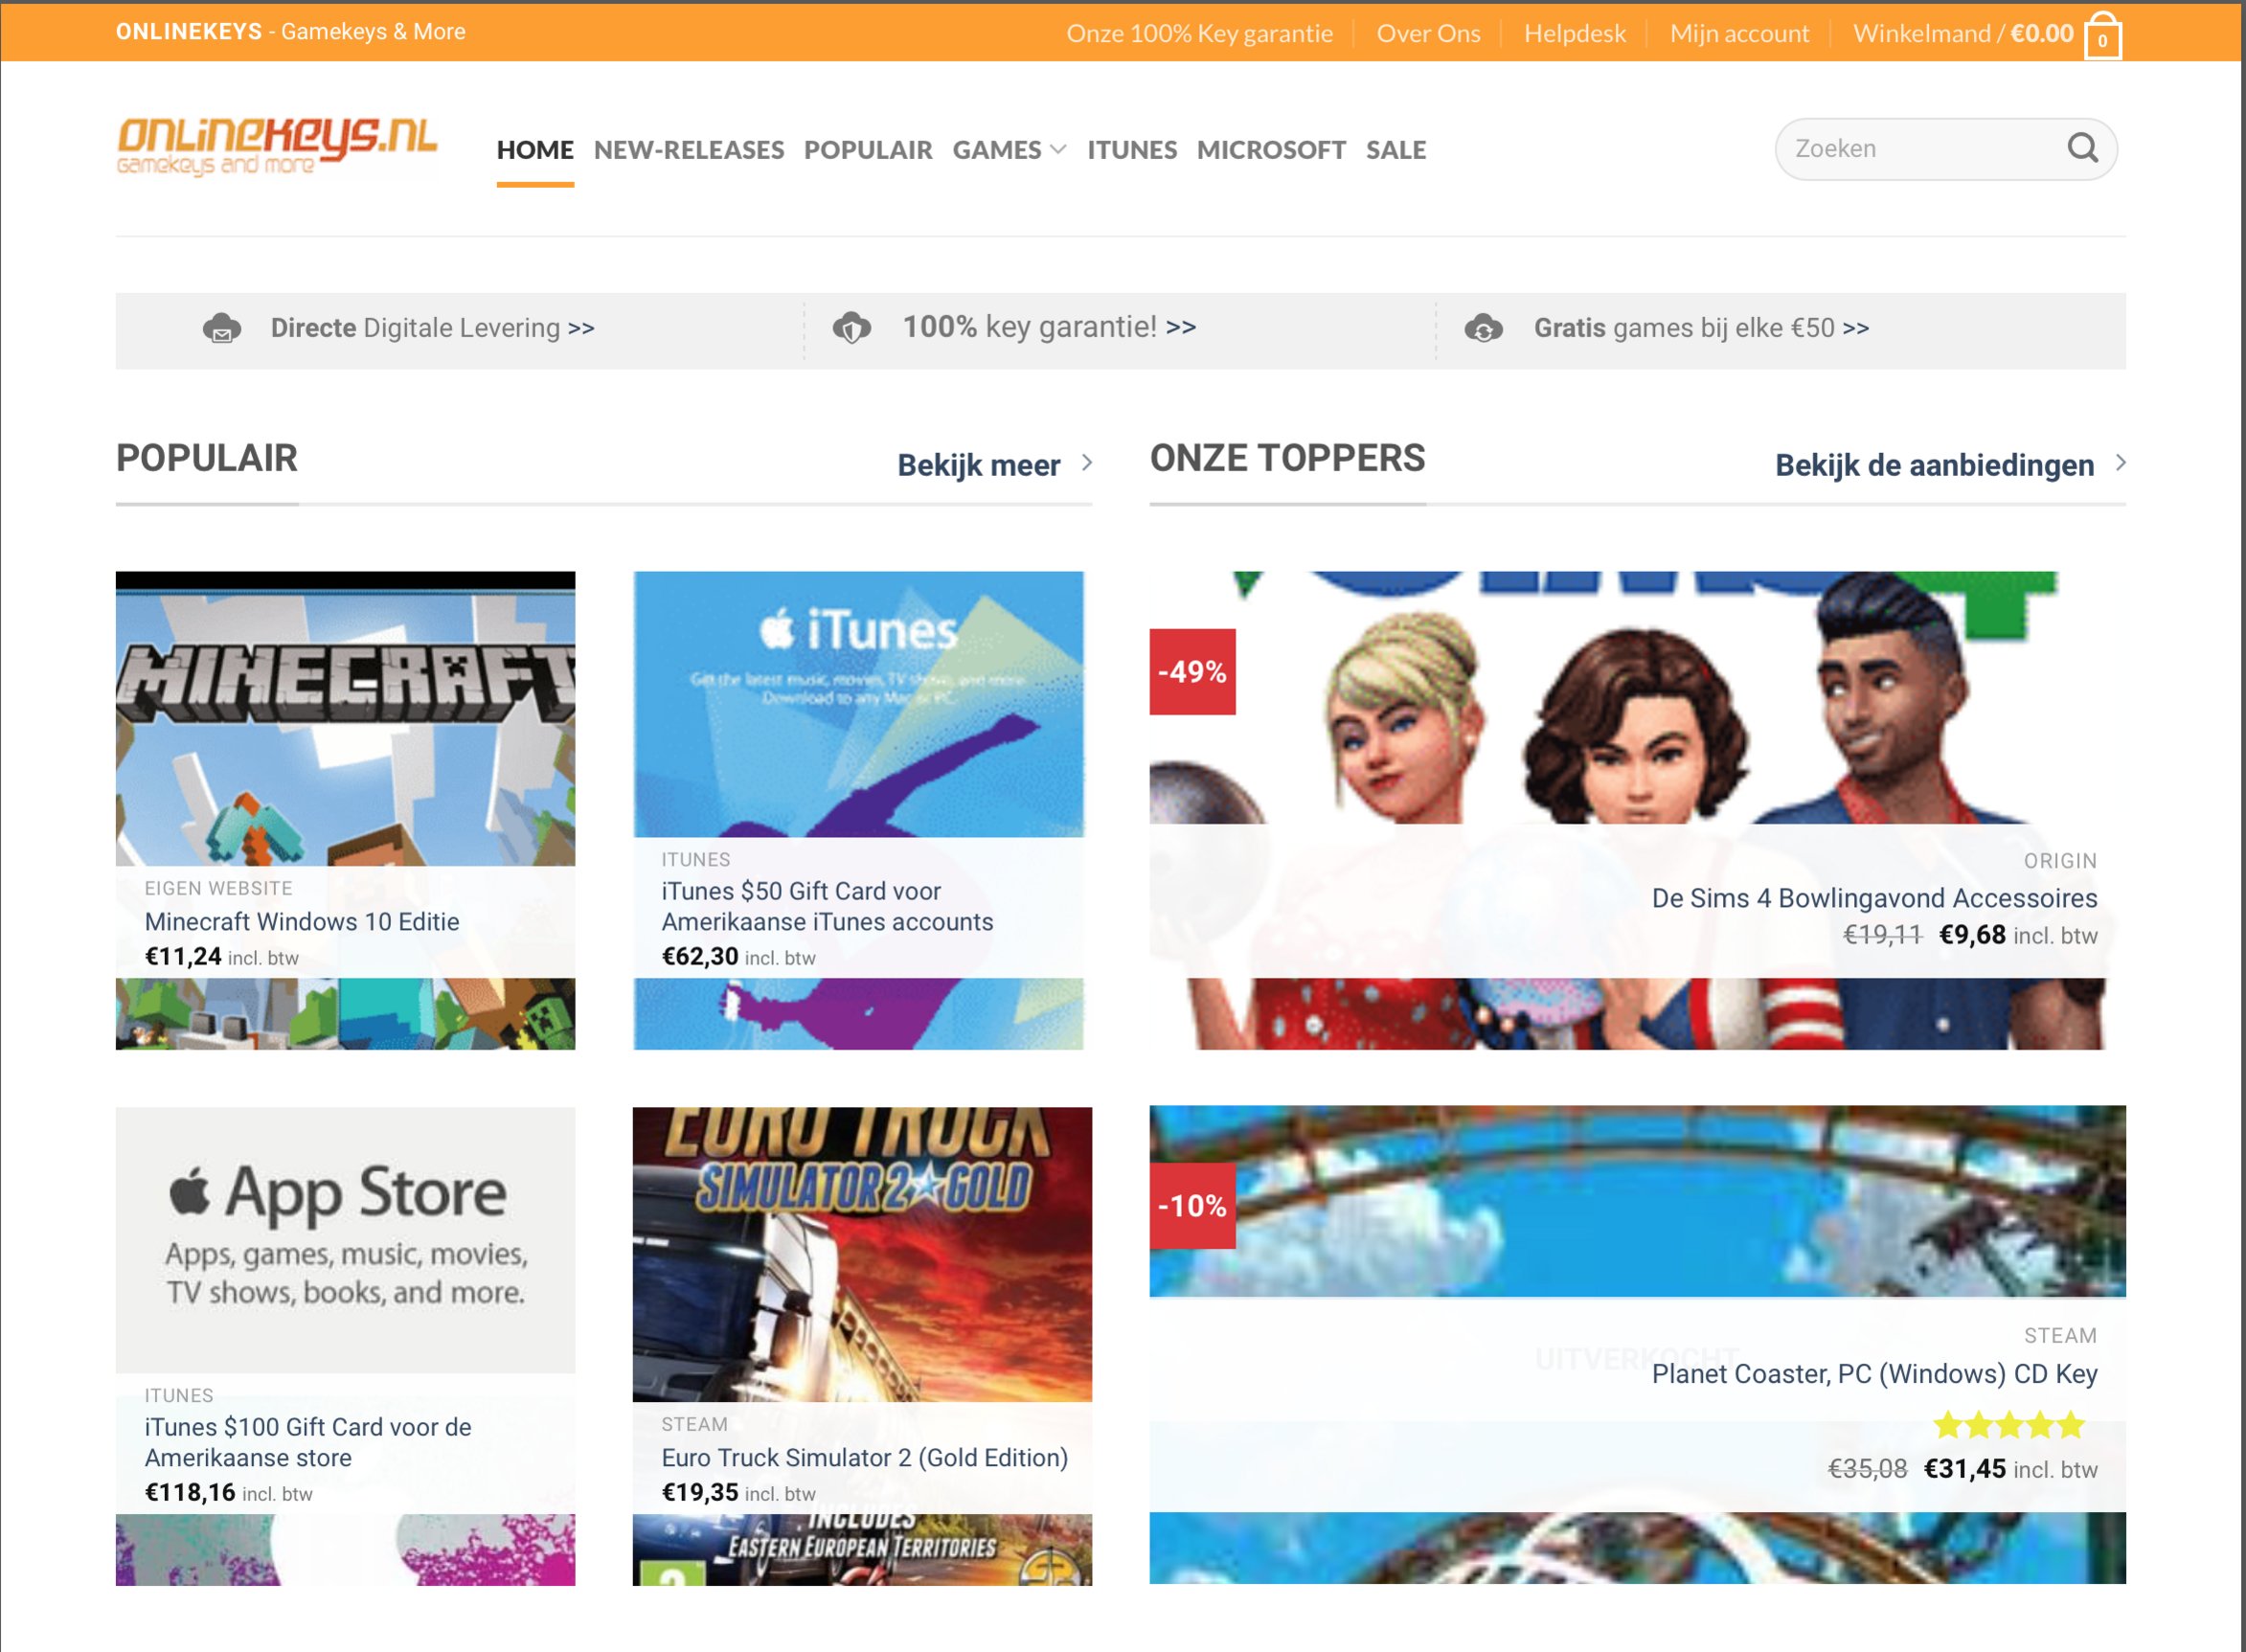Open the Over Ons link
2246x1652 pixels.
1428,33
